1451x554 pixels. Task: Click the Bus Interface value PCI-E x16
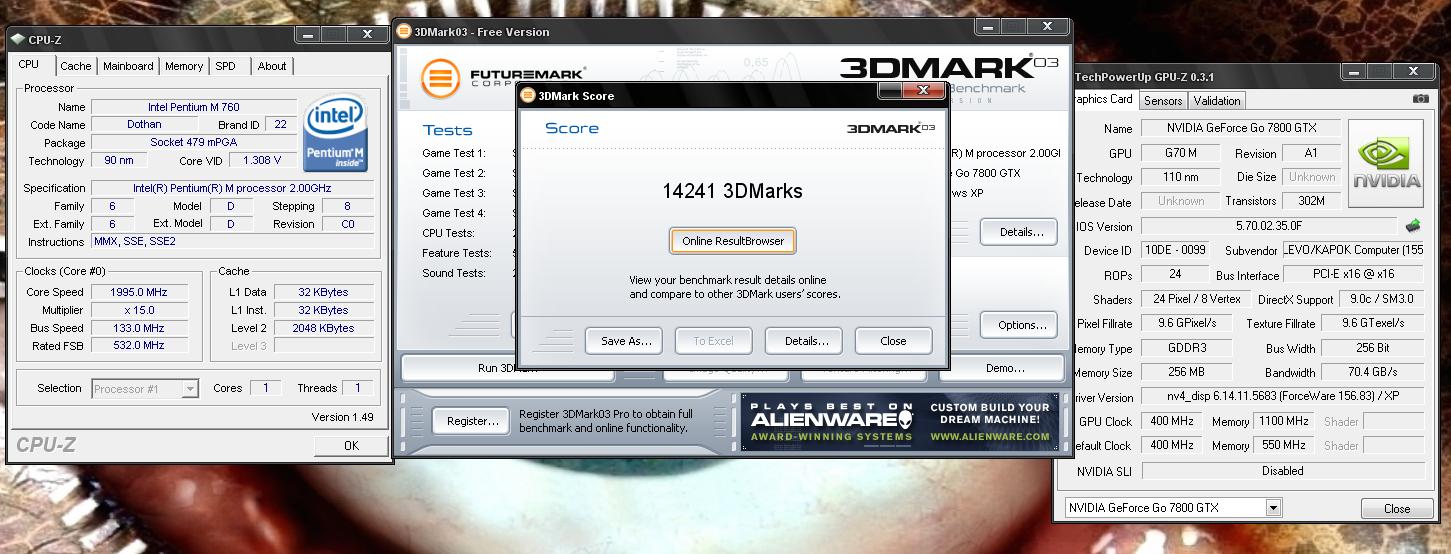pyautogui.click(x=1353, y=274)
